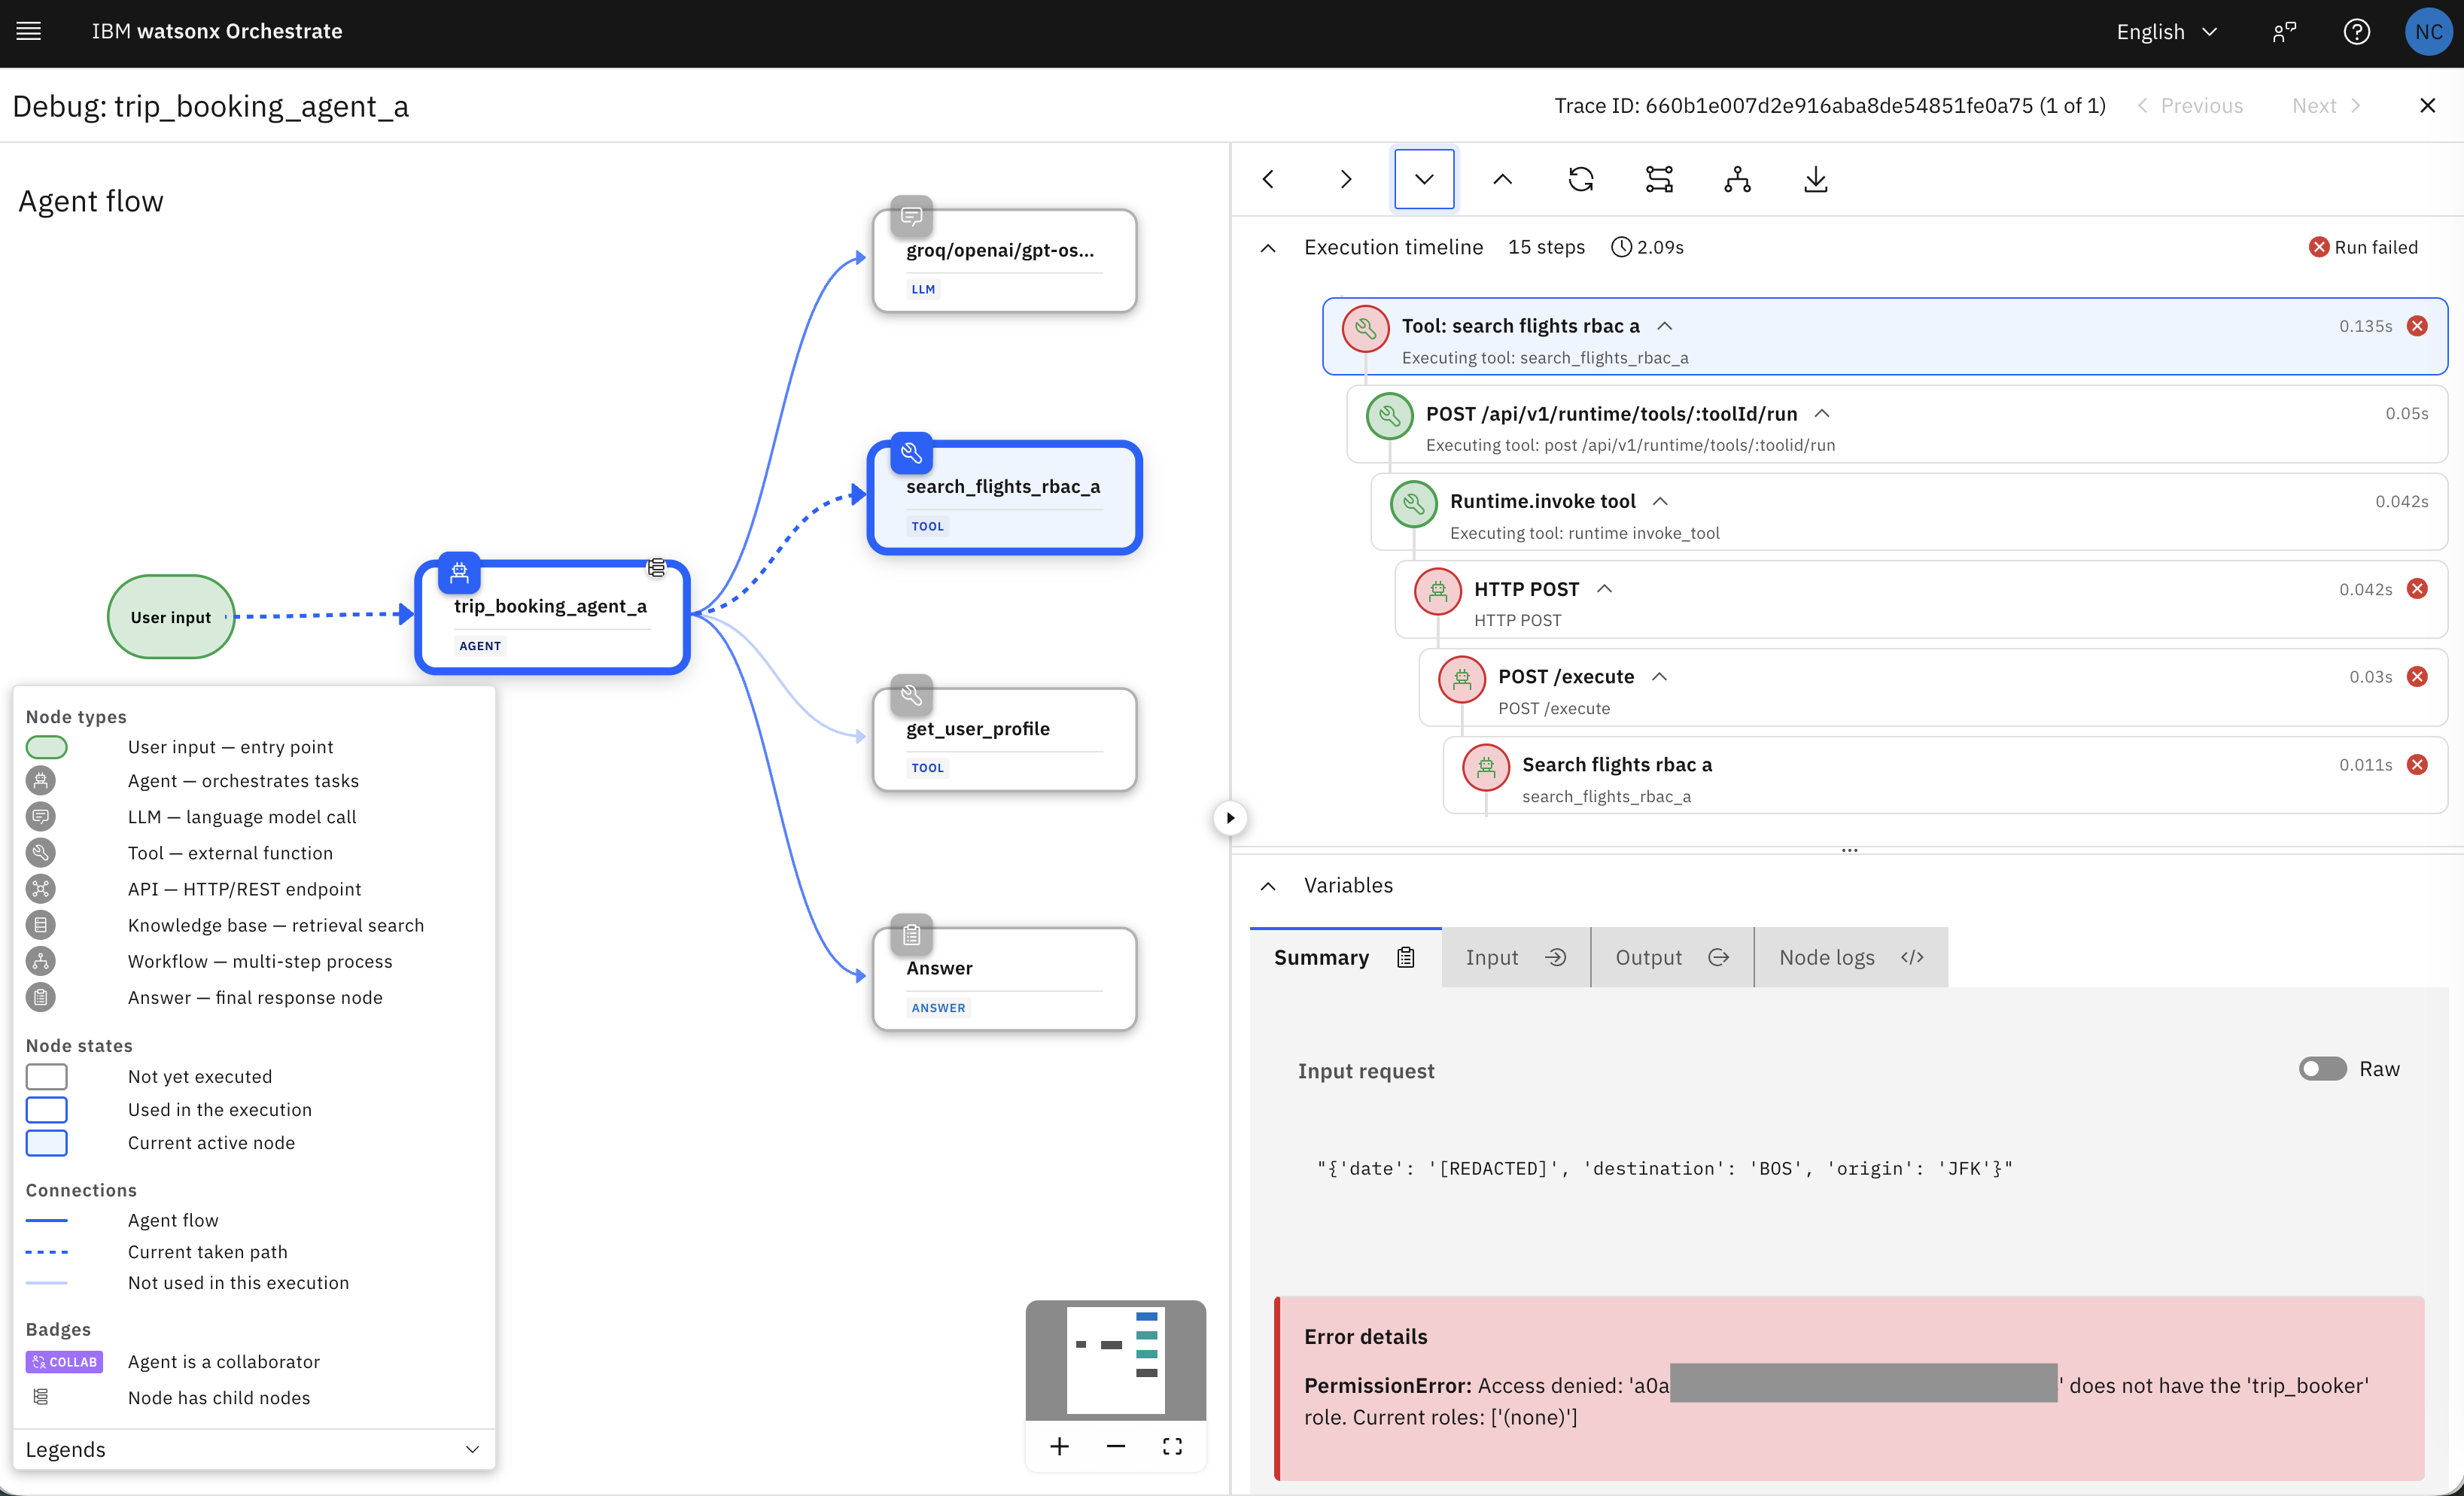Click the red agent icon on HTTP POST row

point(1437,591)
